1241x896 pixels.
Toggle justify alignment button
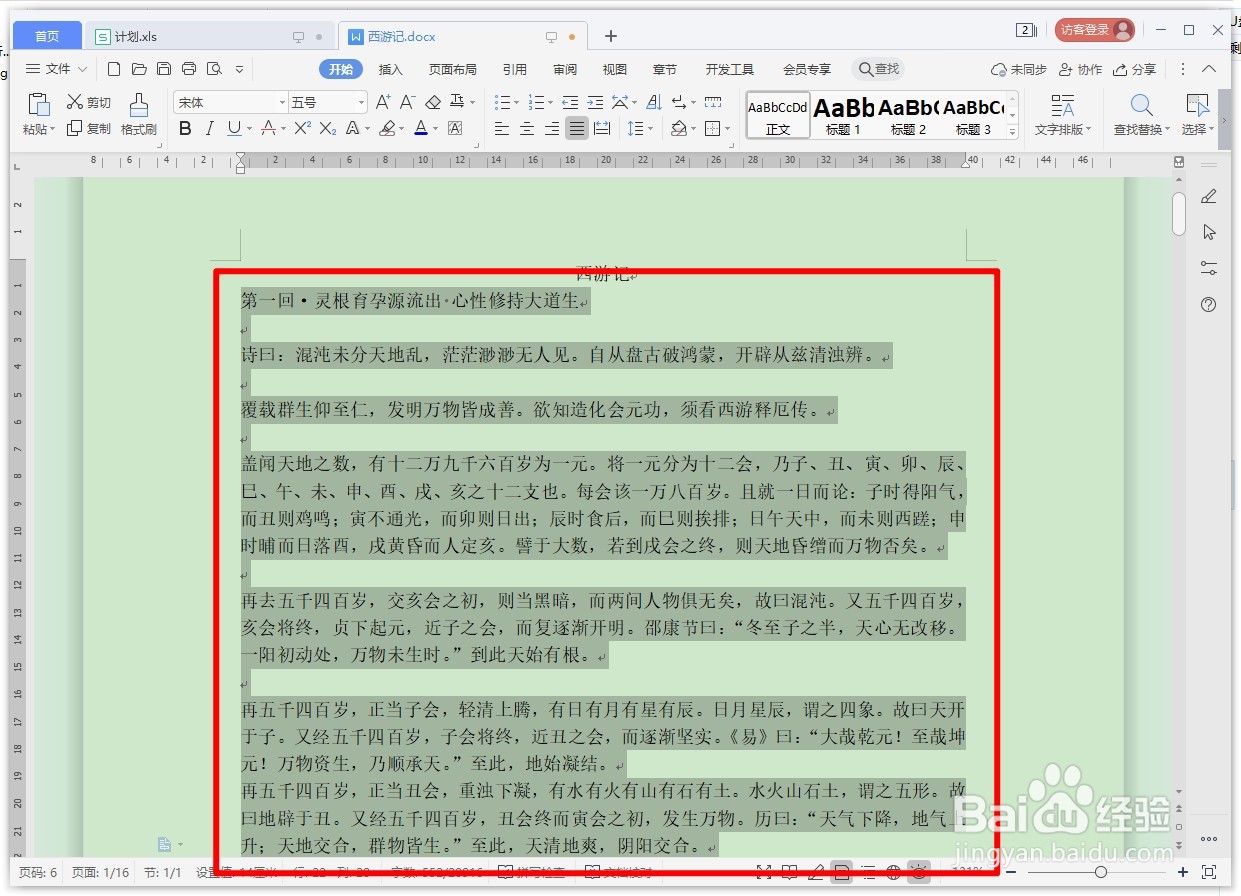(577, 128)
